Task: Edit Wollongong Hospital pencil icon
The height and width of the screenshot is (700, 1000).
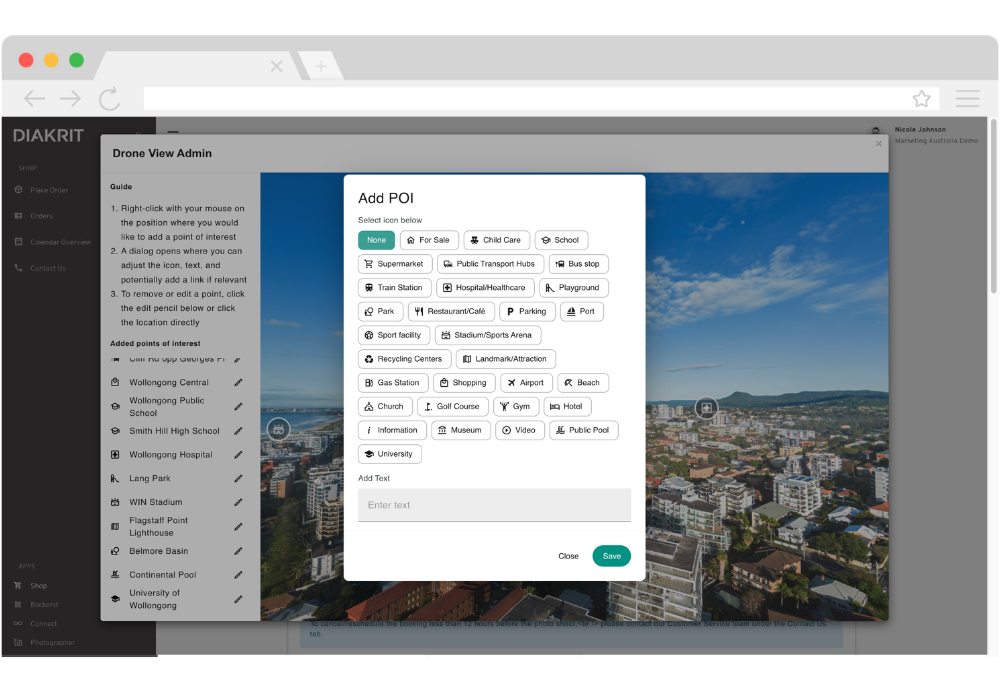Action: point(238,455)
